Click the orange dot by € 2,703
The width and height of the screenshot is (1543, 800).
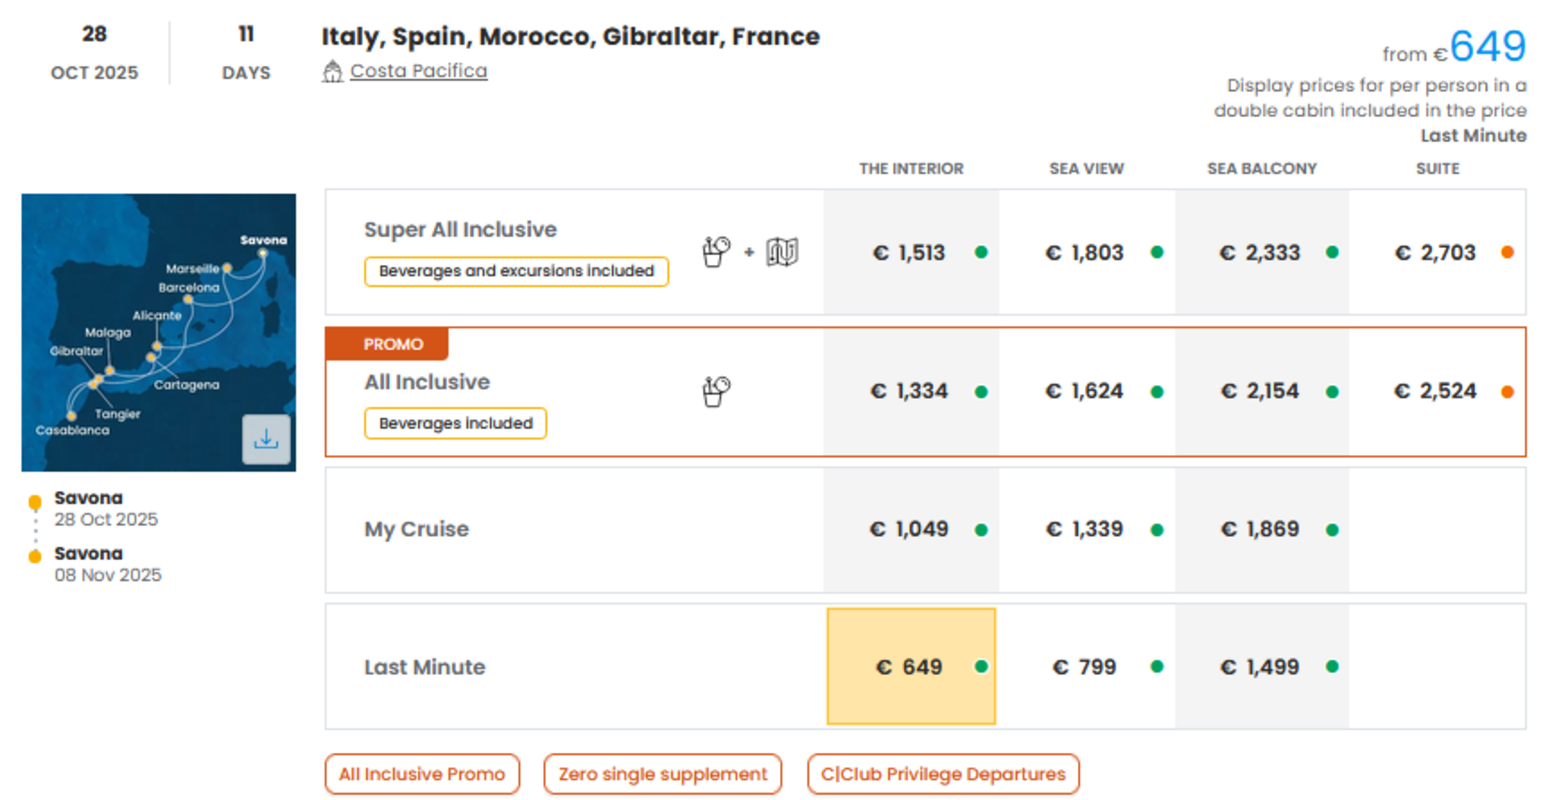[x=1507, y=253]
